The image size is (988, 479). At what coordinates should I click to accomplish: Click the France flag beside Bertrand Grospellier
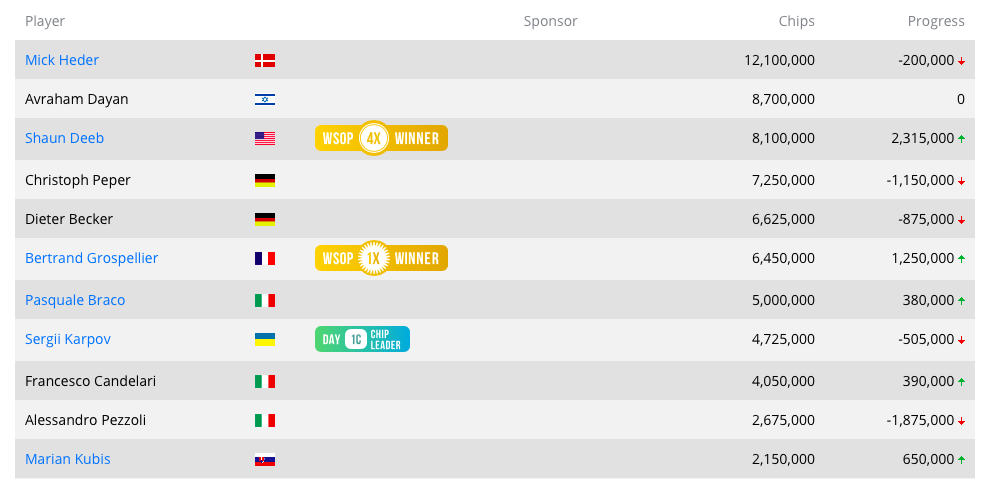coord(265,258)
